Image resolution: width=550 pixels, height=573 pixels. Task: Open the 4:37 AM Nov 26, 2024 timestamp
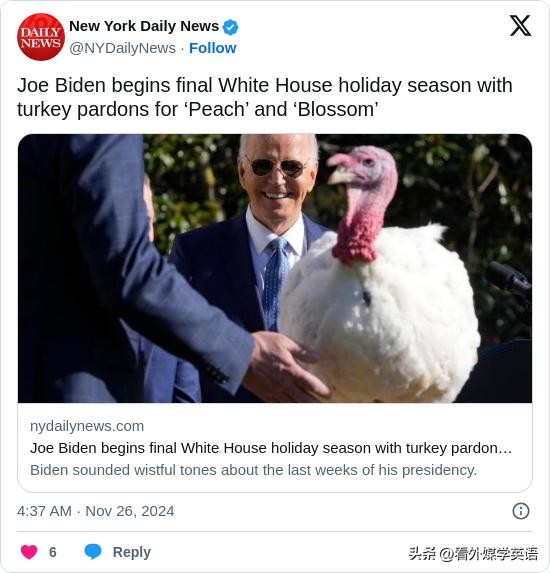(95, 511)
